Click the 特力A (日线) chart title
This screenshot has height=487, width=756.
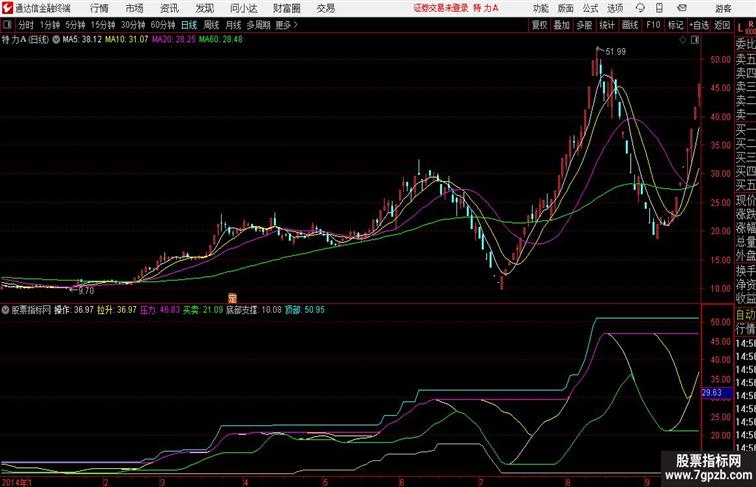pyautogui.click(x=25, y=40)
